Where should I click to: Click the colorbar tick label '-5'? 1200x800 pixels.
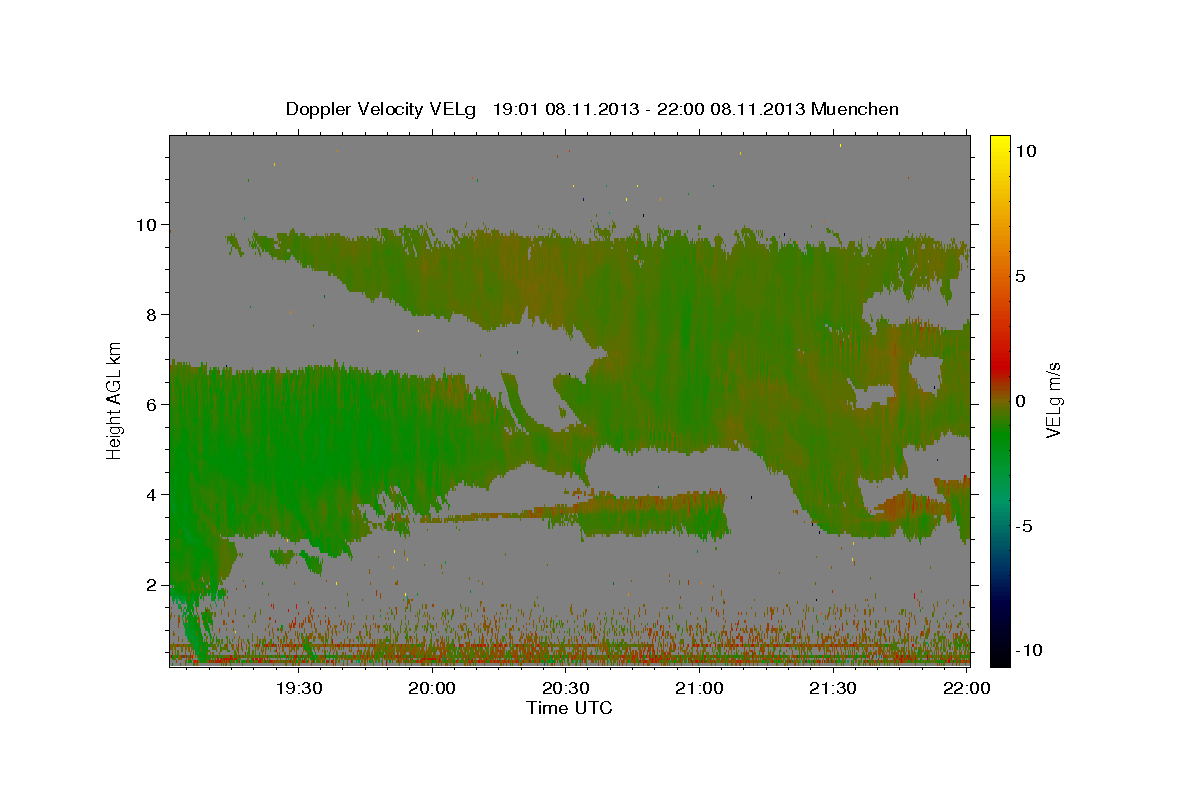point(1024,526)
